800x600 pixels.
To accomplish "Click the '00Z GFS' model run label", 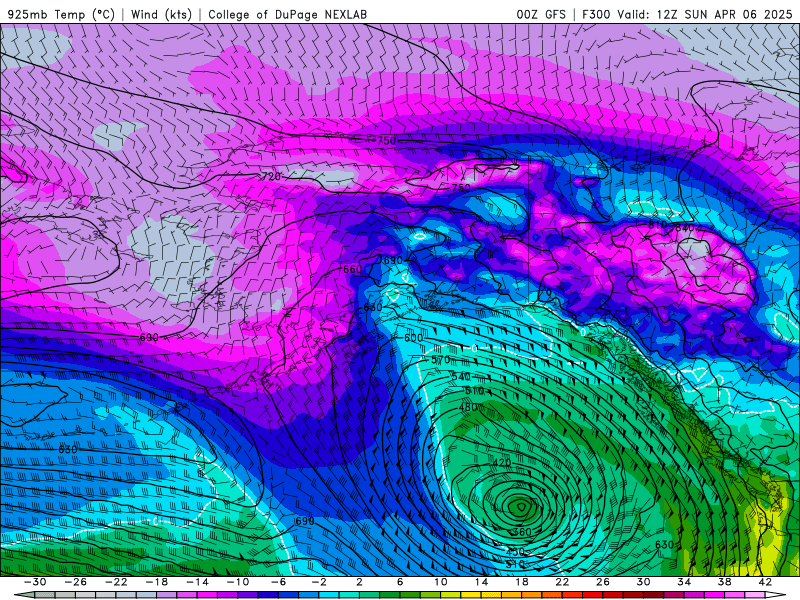I will 541,14.
